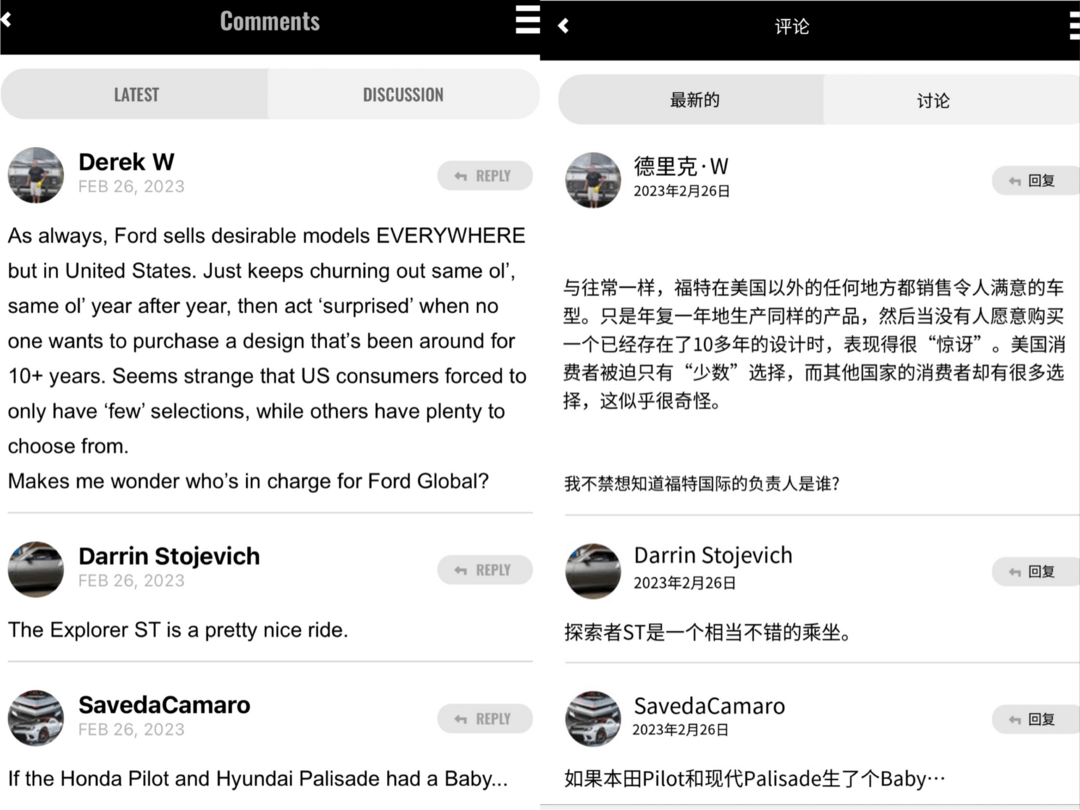This screenshot has width=1080, height=810.
Task: Reply to SavedaCamaro's English comment
Action: pos(485,718)
